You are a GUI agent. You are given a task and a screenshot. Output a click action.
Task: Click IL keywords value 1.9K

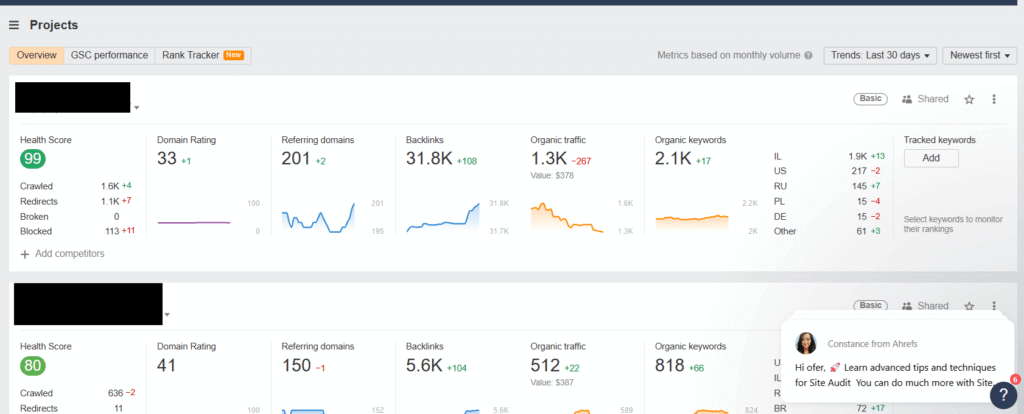[x=857, y=156]
